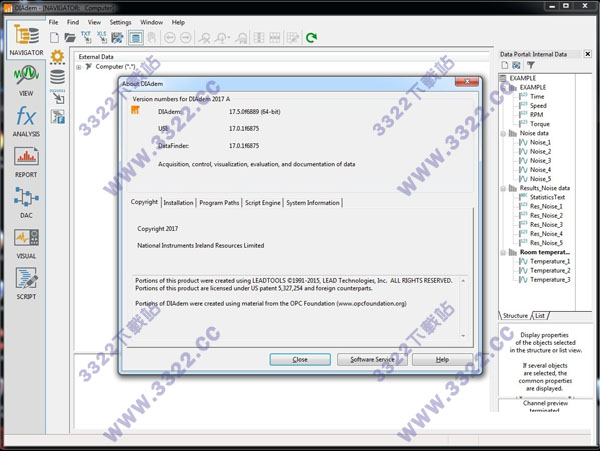Collapse the Room temperature group

[503, 252]
